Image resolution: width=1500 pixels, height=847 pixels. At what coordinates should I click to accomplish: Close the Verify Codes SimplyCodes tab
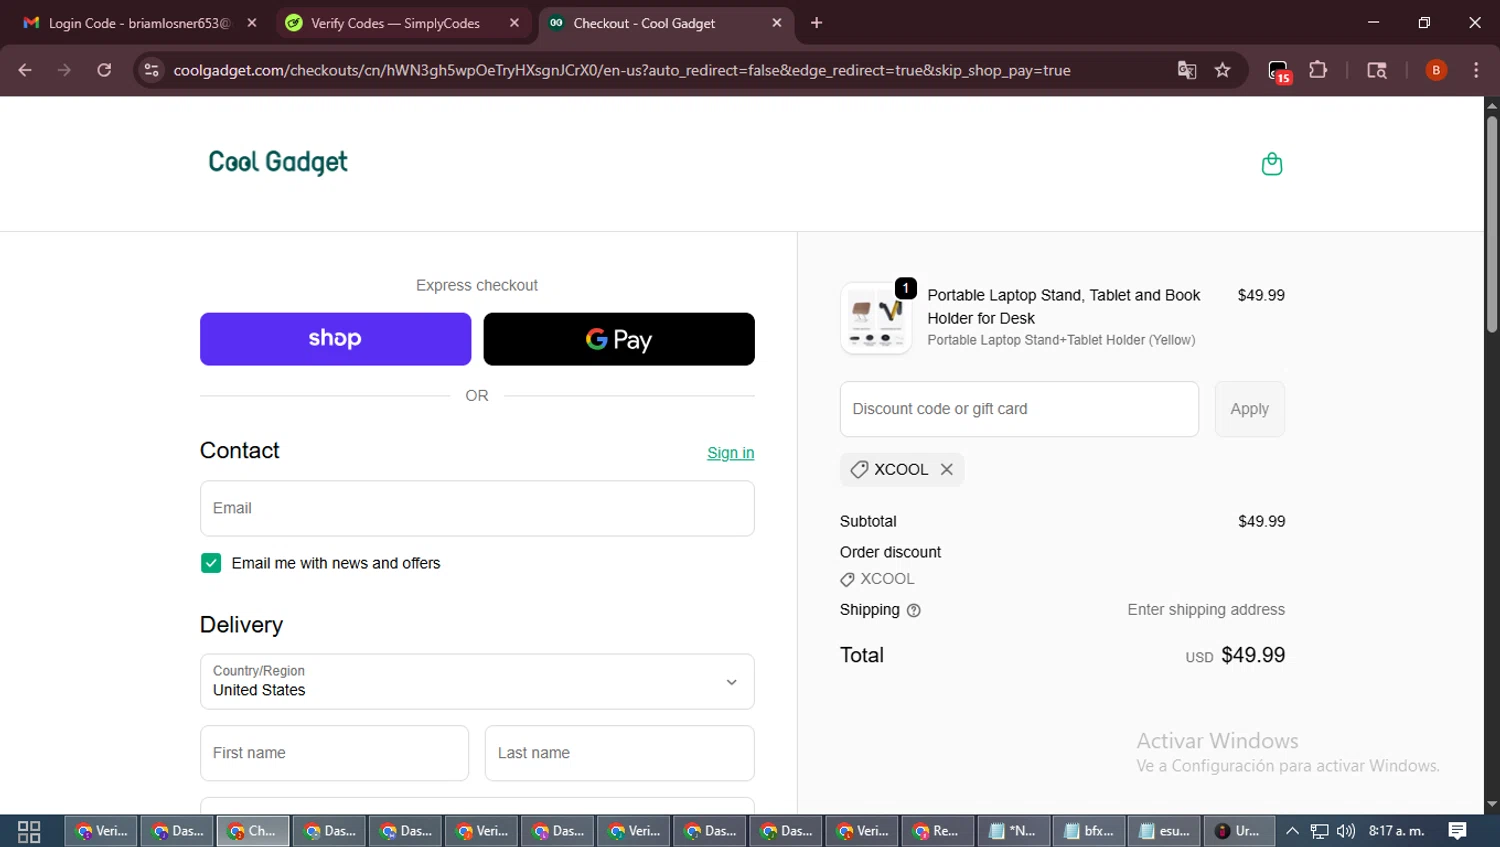coord(514,23)
